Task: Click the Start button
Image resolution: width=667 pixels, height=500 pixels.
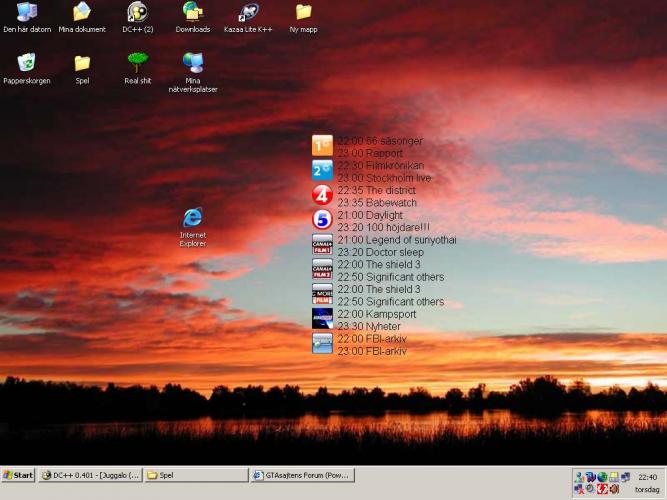Action: (18, 475)
